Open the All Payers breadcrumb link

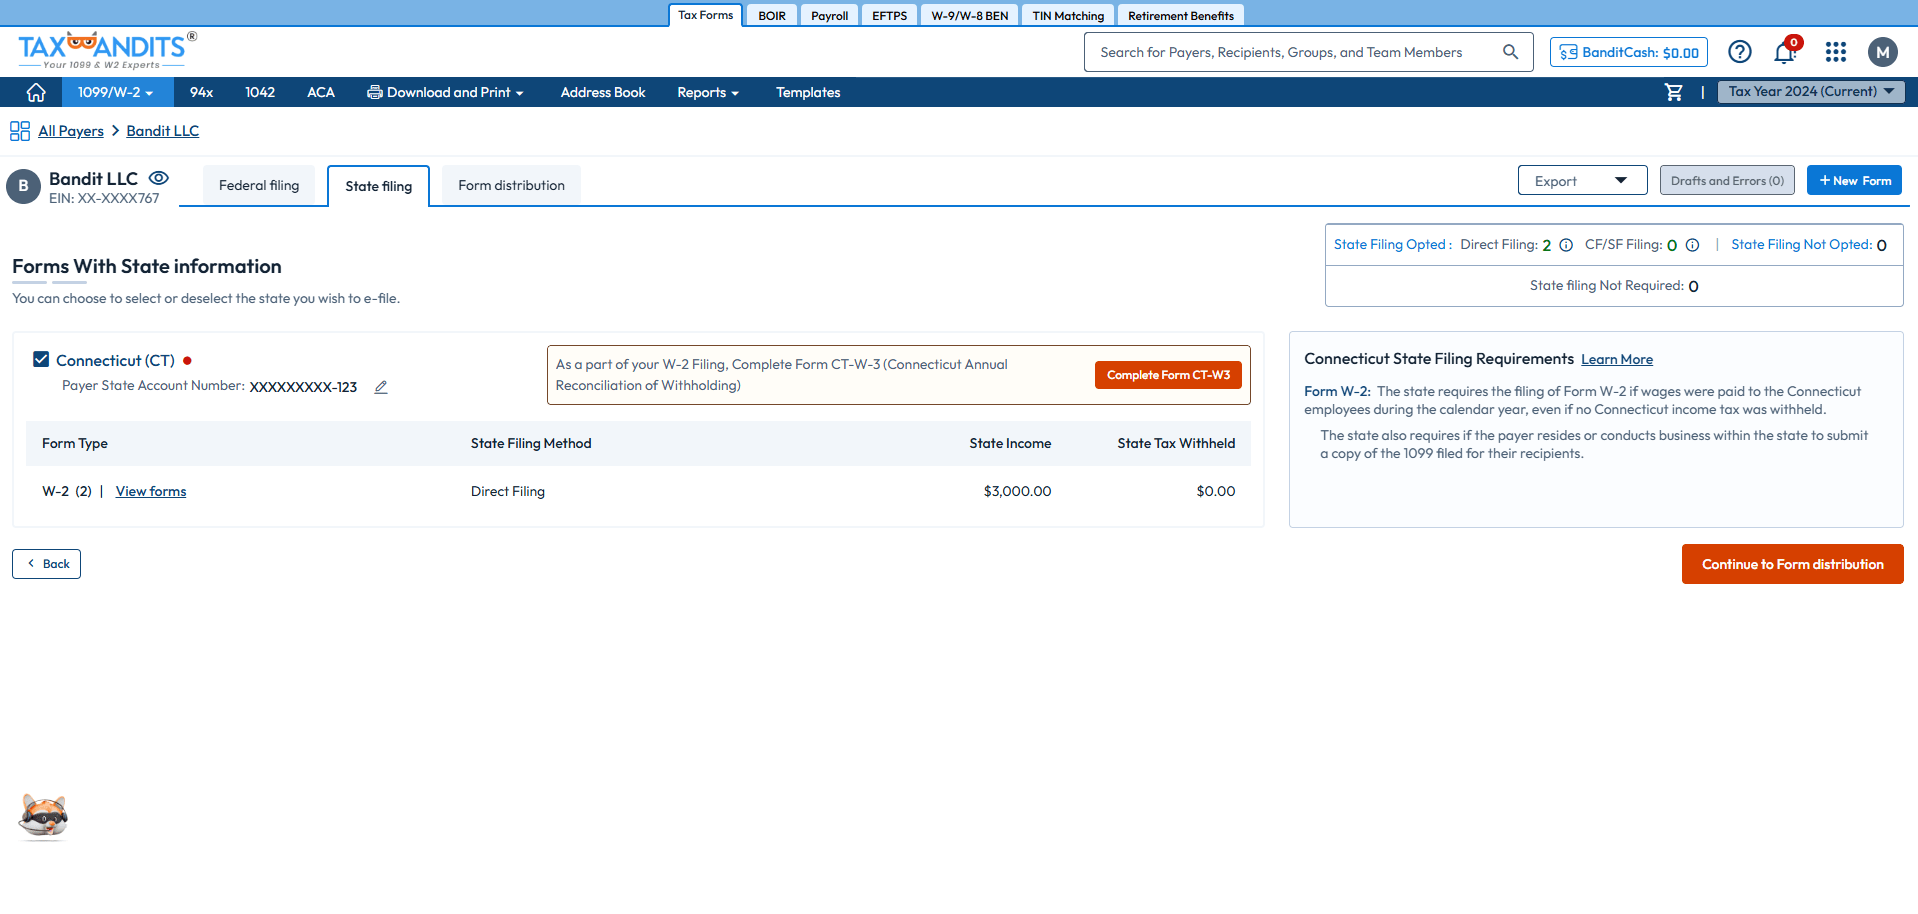pos(71,131)
